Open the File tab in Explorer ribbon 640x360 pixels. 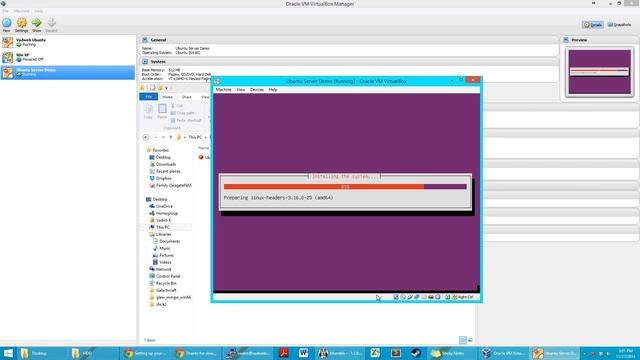tap(149, 97)
